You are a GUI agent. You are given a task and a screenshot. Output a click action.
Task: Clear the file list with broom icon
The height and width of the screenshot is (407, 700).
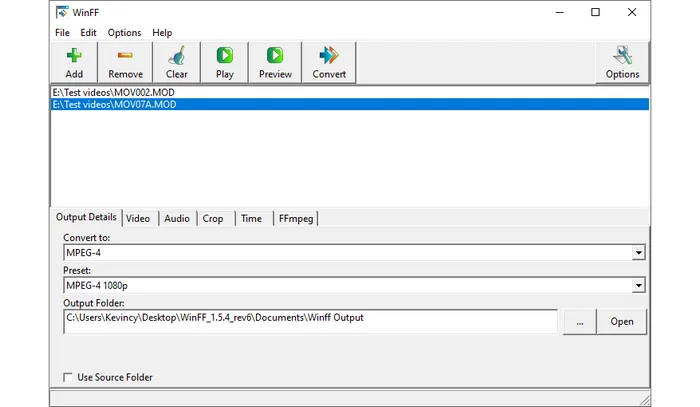coord(177,56)
